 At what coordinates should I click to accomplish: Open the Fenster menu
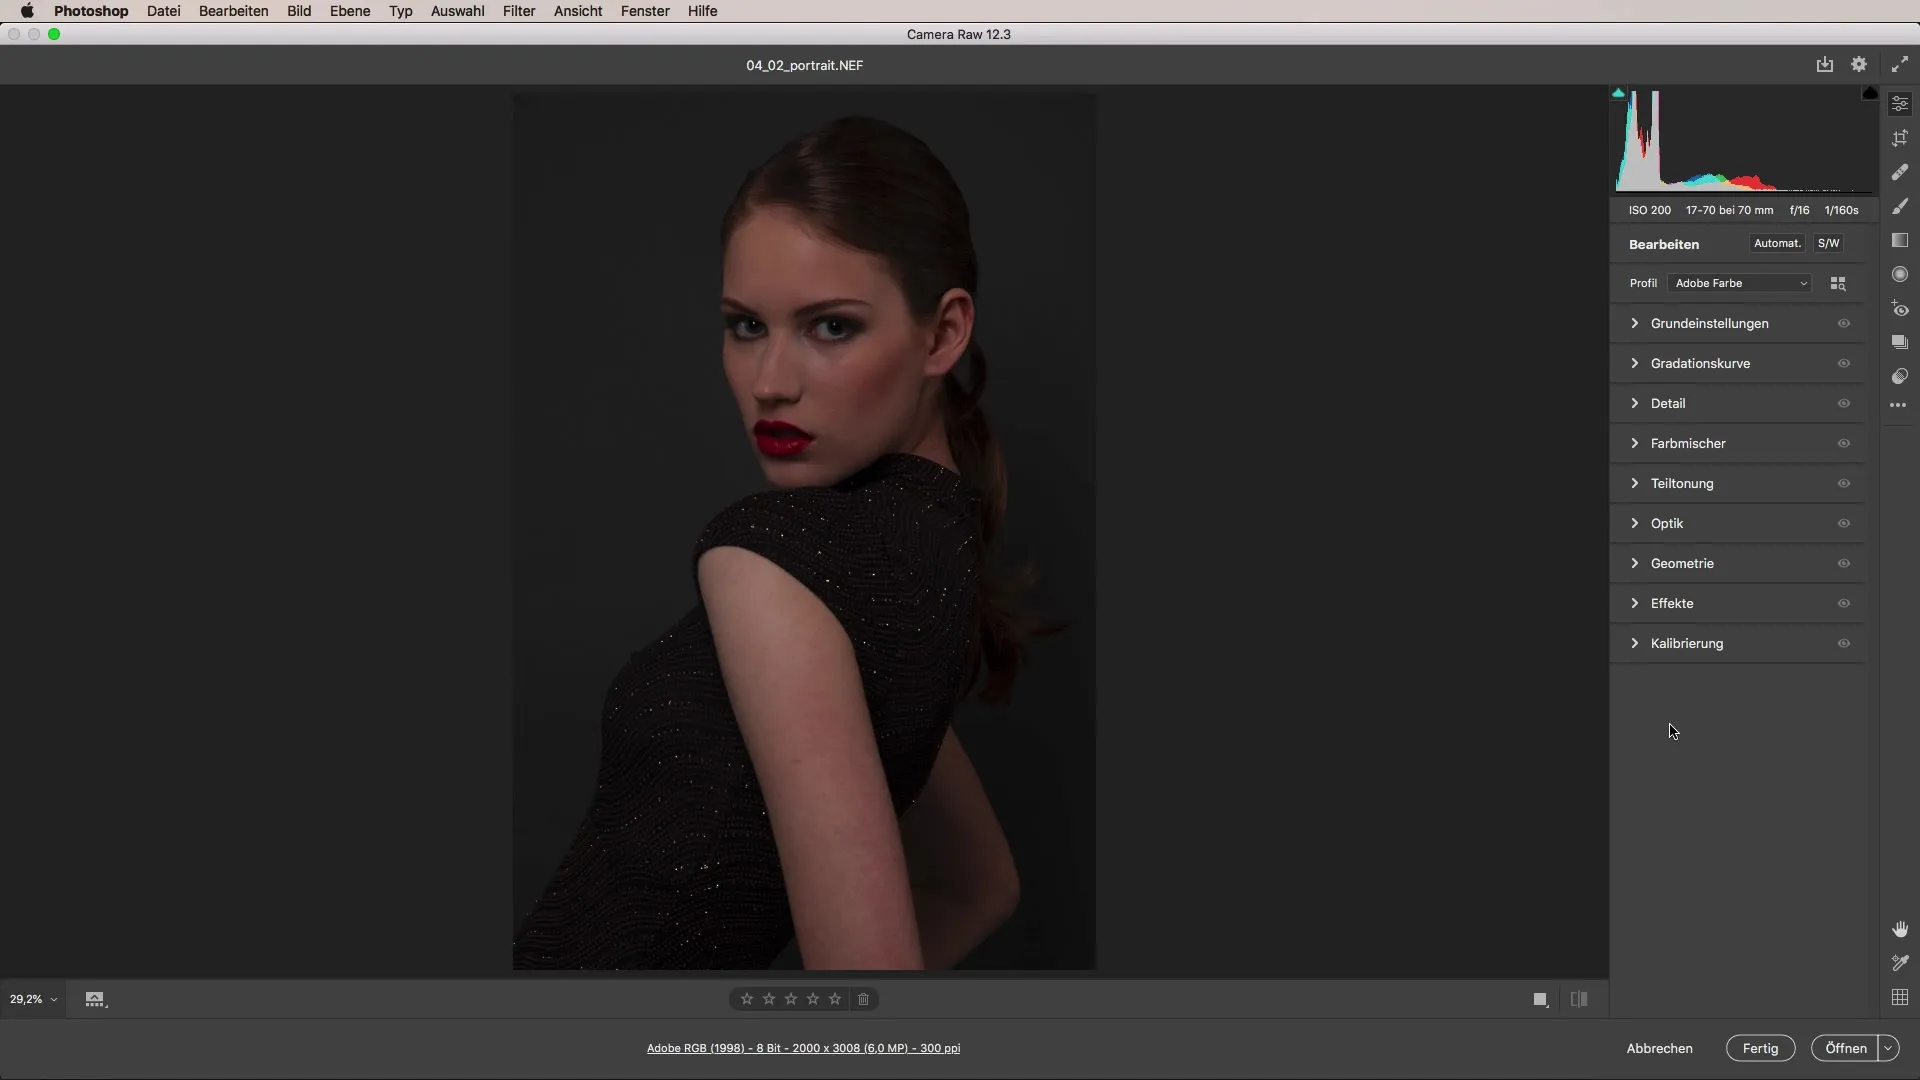coord(645,11)
